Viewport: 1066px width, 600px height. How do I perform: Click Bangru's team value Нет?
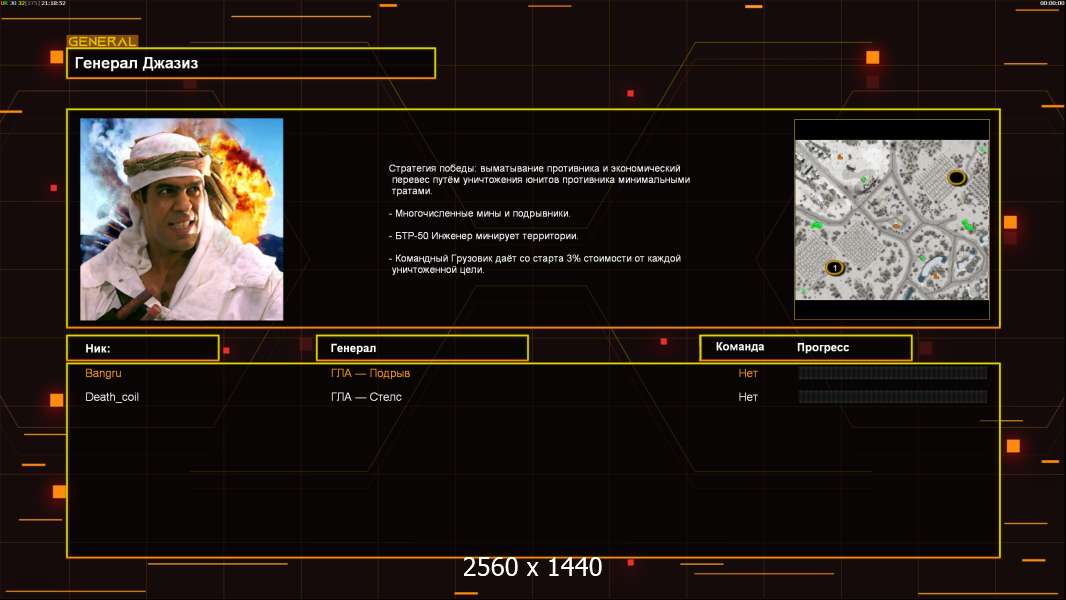tap(748, 373)
